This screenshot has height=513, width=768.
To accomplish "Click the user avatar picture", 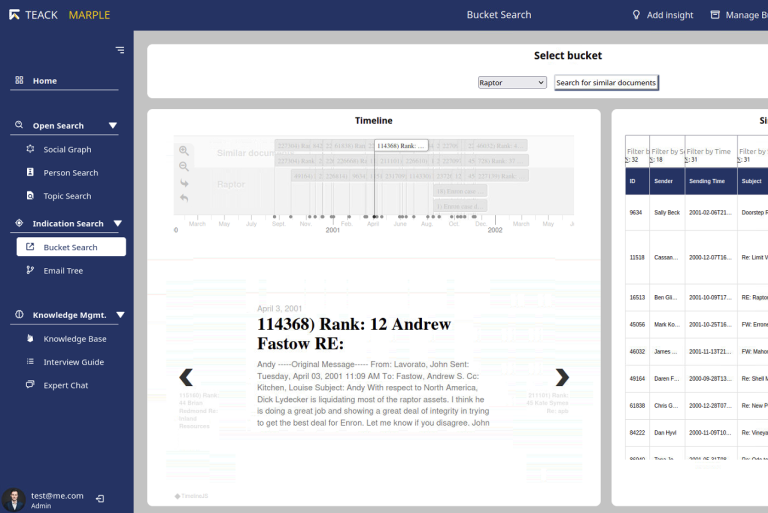I will (14, 500).
